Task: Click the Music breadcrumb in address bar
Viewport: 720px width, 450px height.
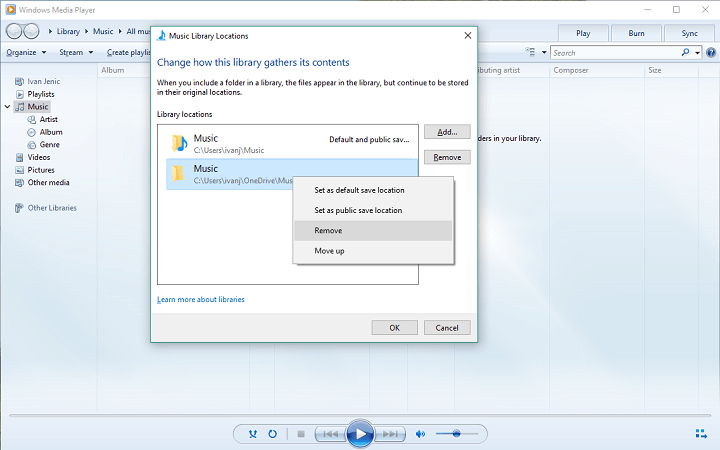Action: coord(103,31)
